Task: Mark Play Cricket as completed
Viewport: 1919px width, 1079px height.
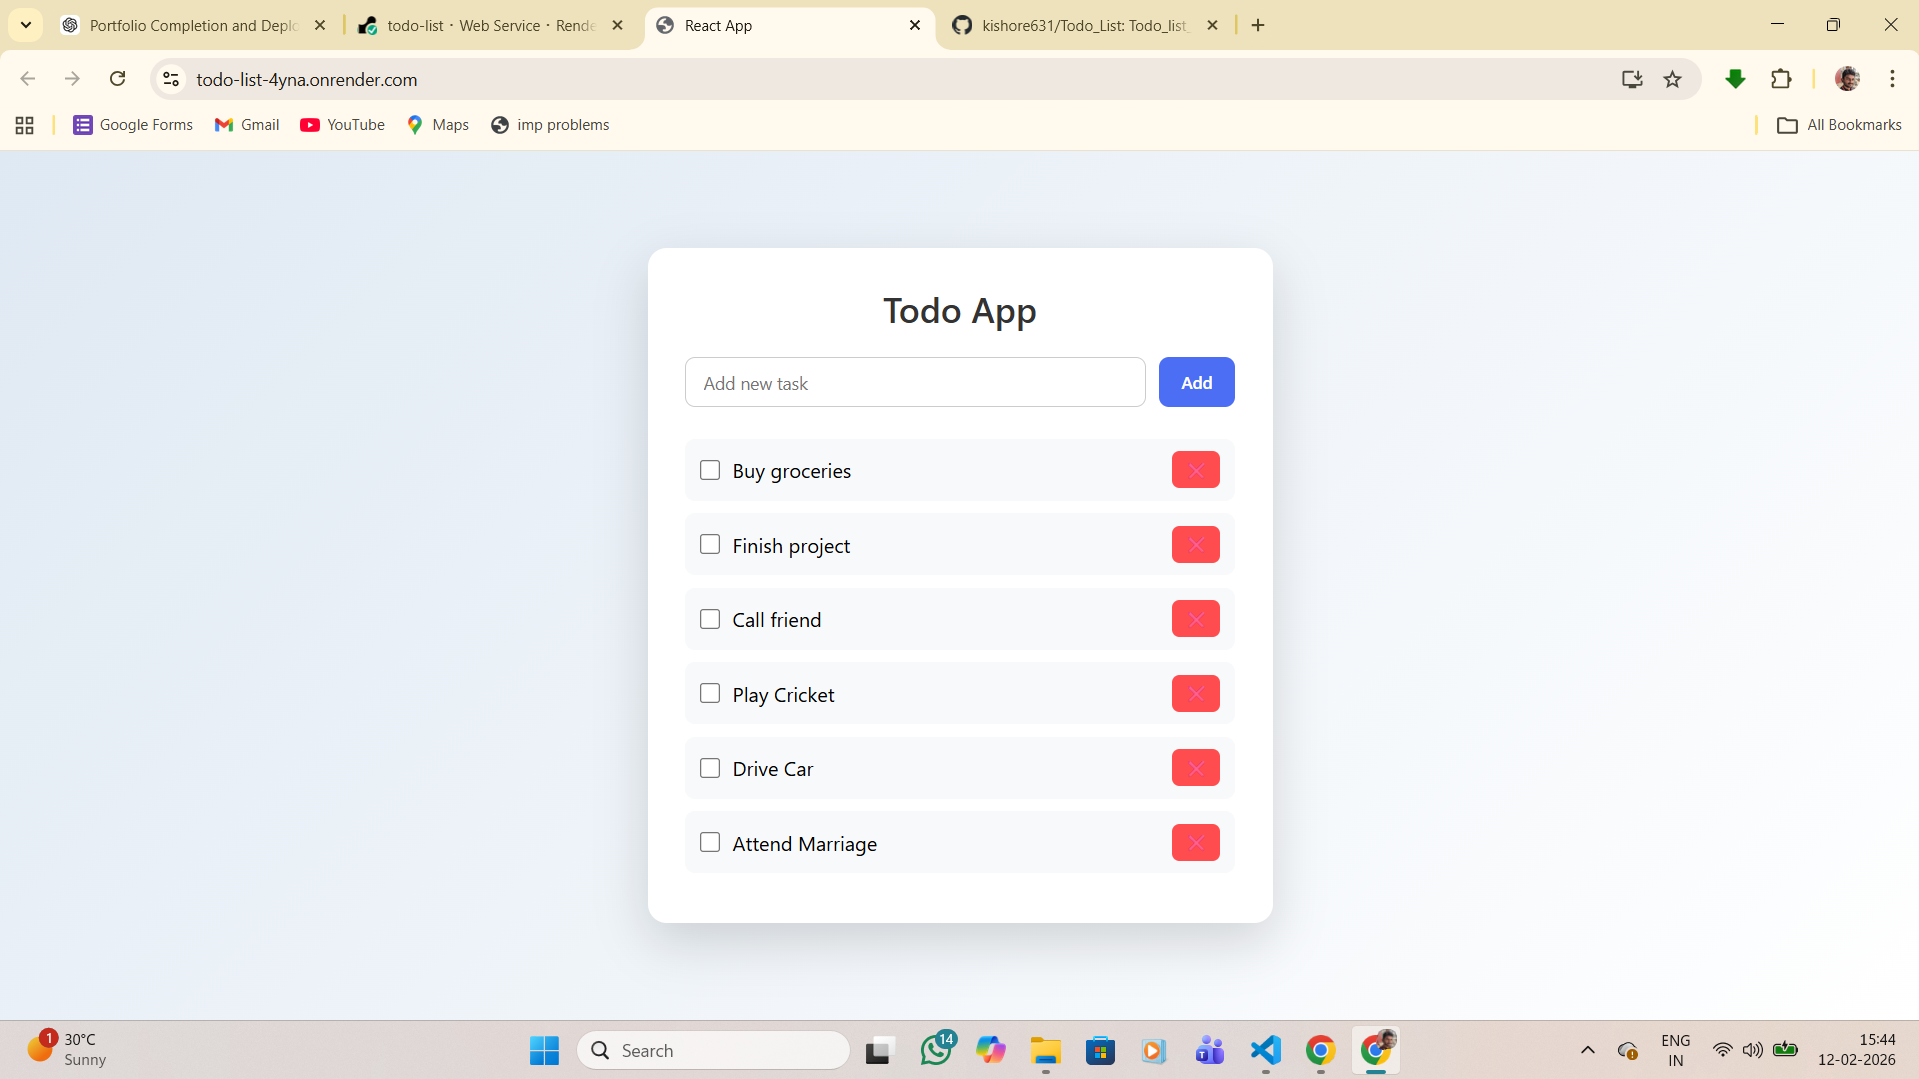Action: click(710, 694)
